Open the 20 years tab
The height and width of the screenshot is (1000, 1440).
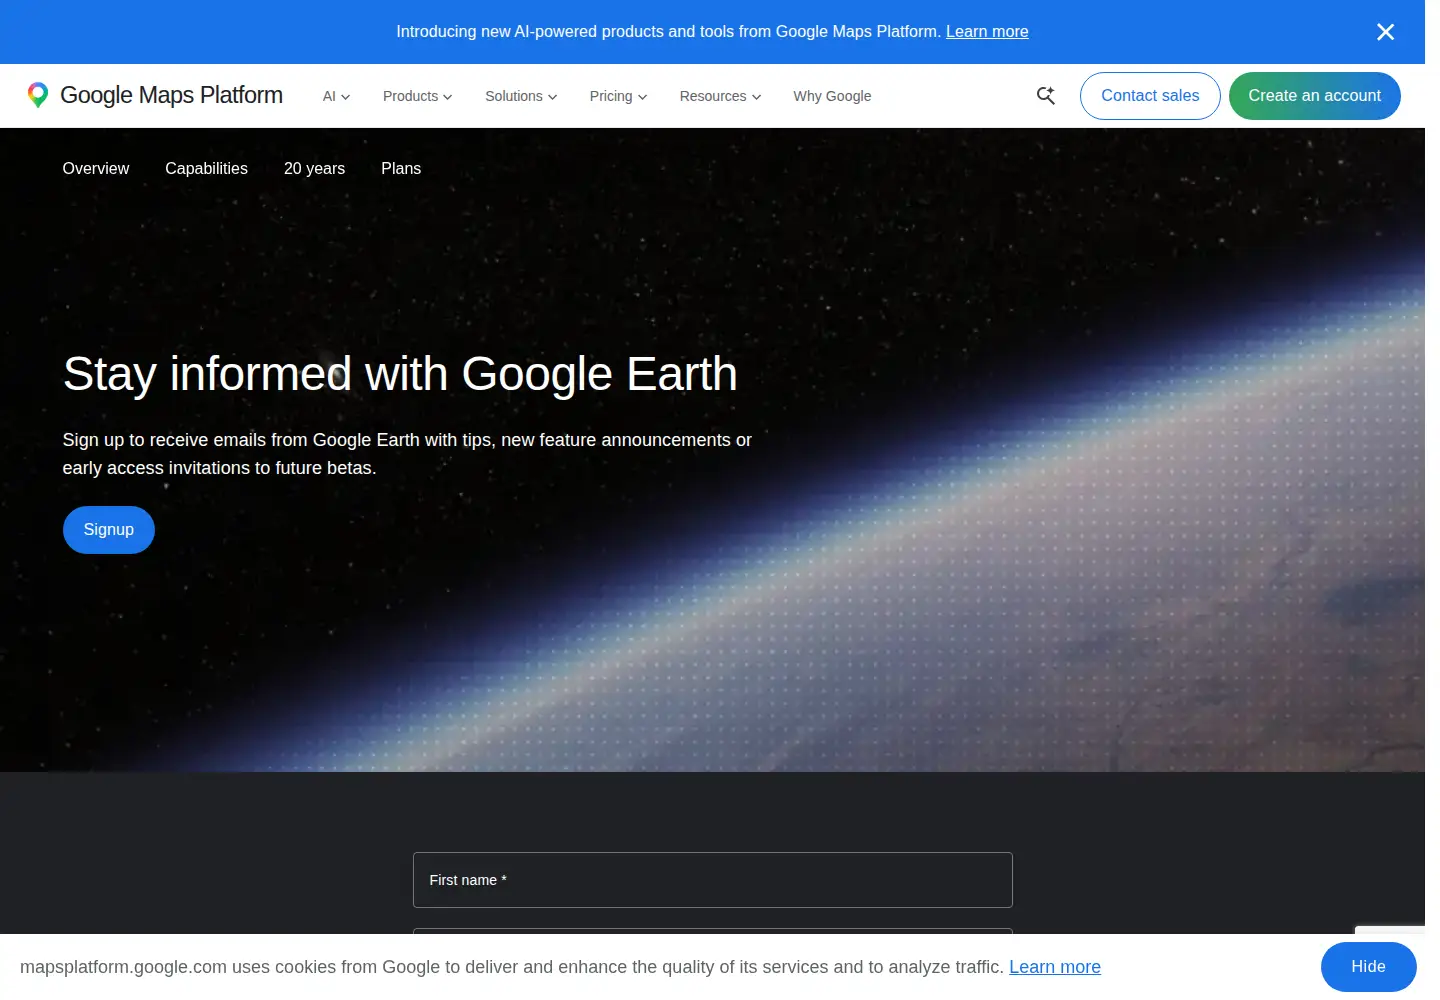coord(314,168)
